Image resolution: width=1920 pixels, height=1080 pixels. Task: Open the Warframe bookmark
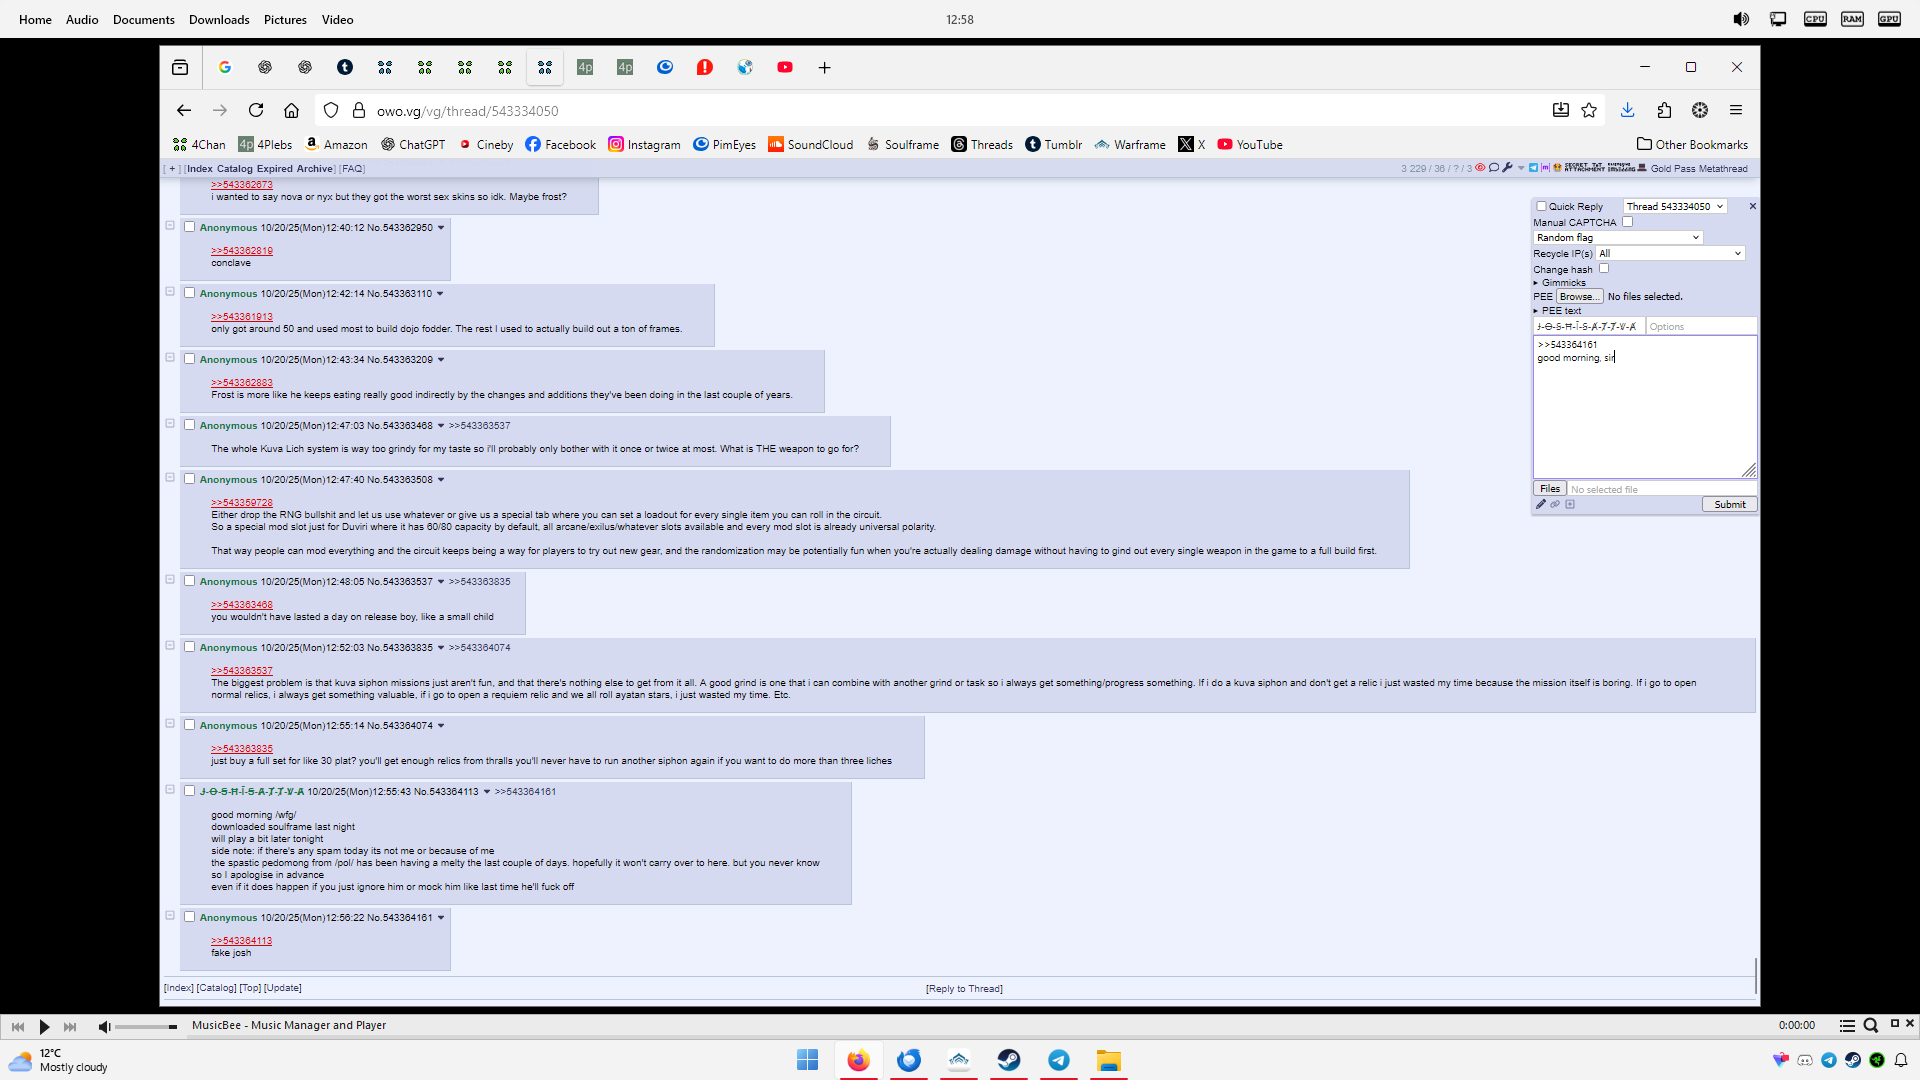tap(1130, 144)
